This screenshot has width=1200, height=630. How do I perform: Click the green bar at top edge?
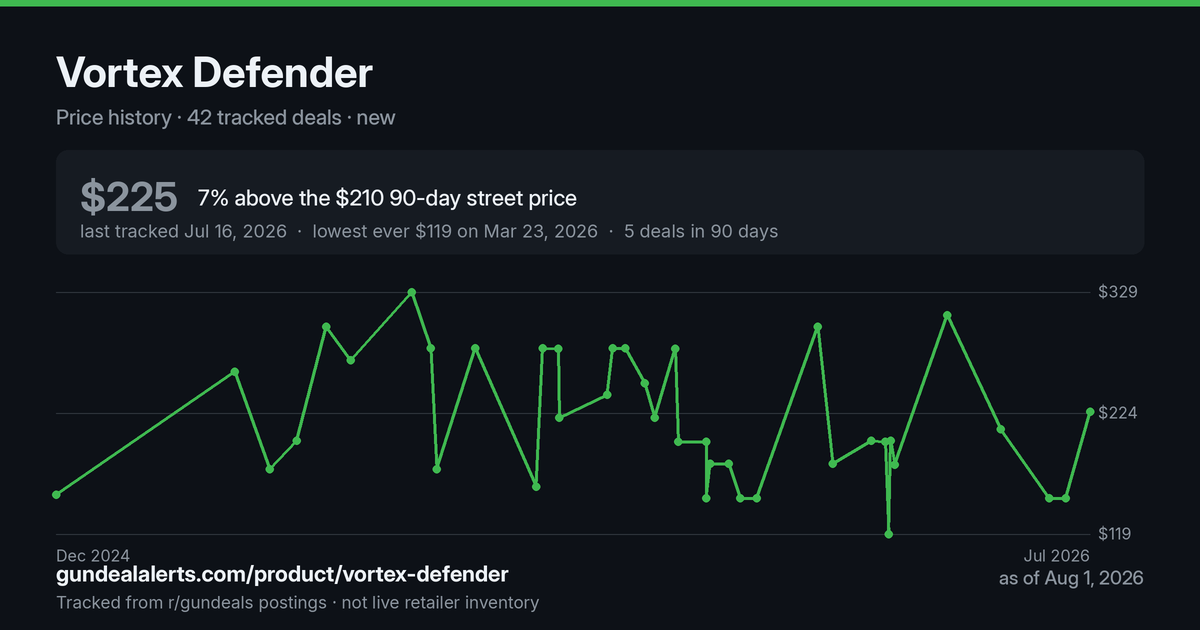pyautogui.click(x=600, y=3)
